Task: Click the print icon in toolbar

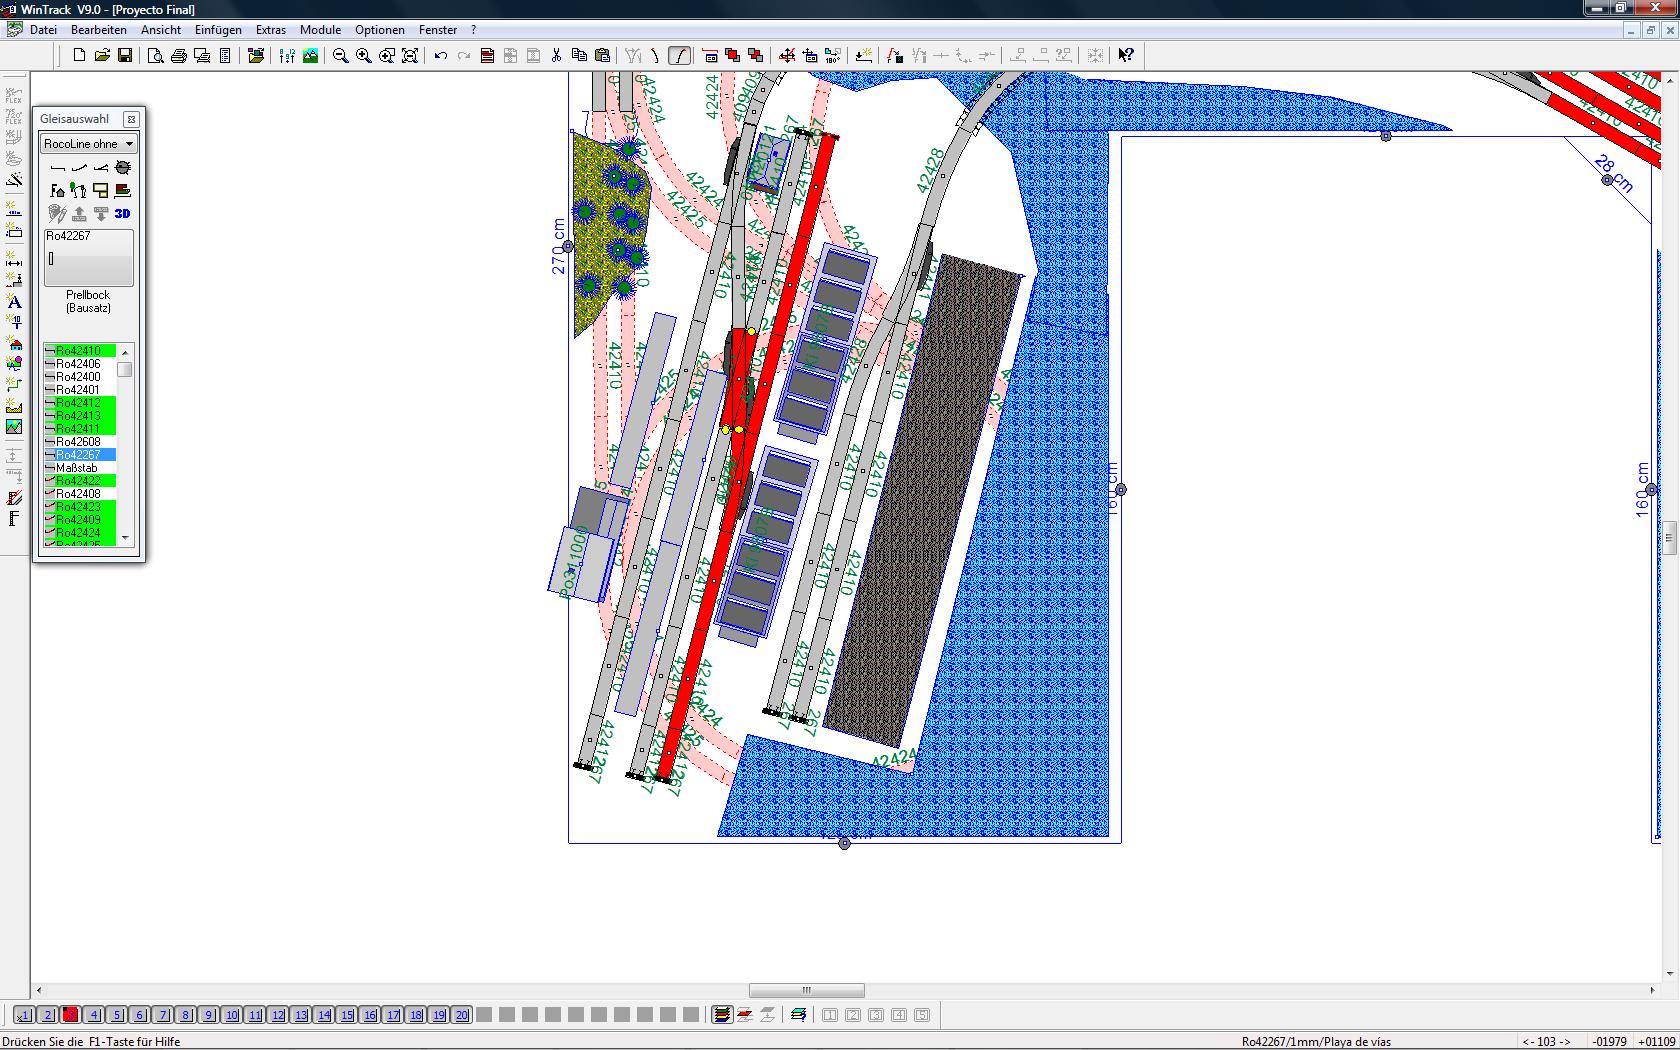Action: pos(179,56)
